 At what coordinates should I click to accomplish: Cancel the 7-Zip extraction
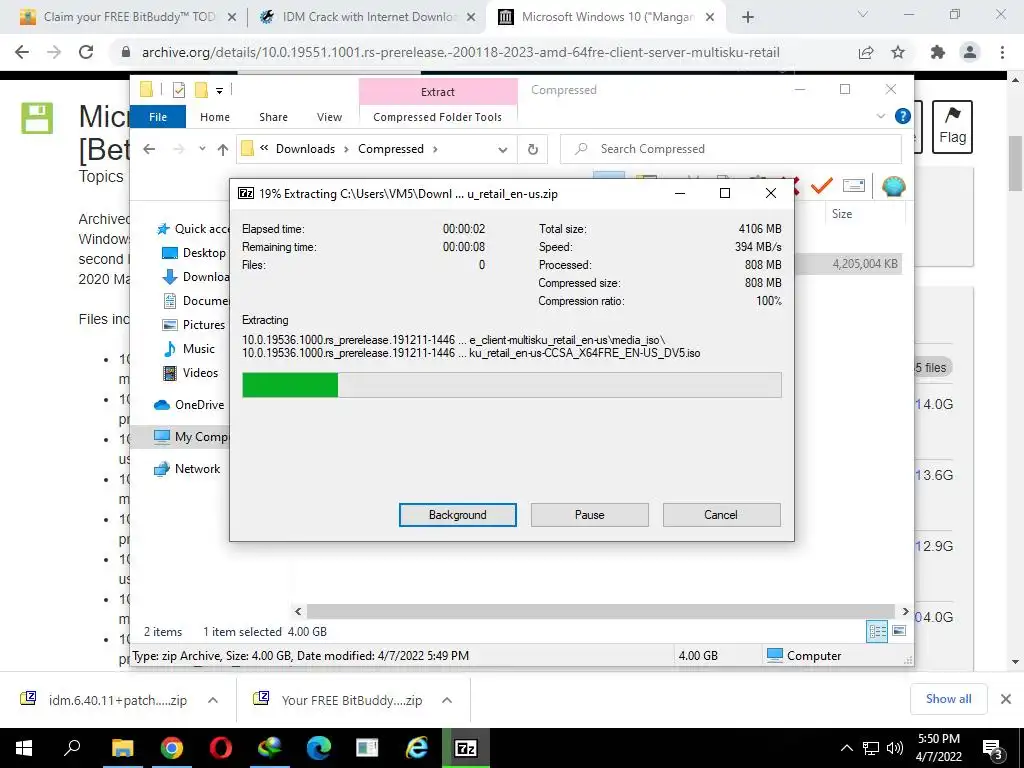pyautogui.click(x=721, y=515)
